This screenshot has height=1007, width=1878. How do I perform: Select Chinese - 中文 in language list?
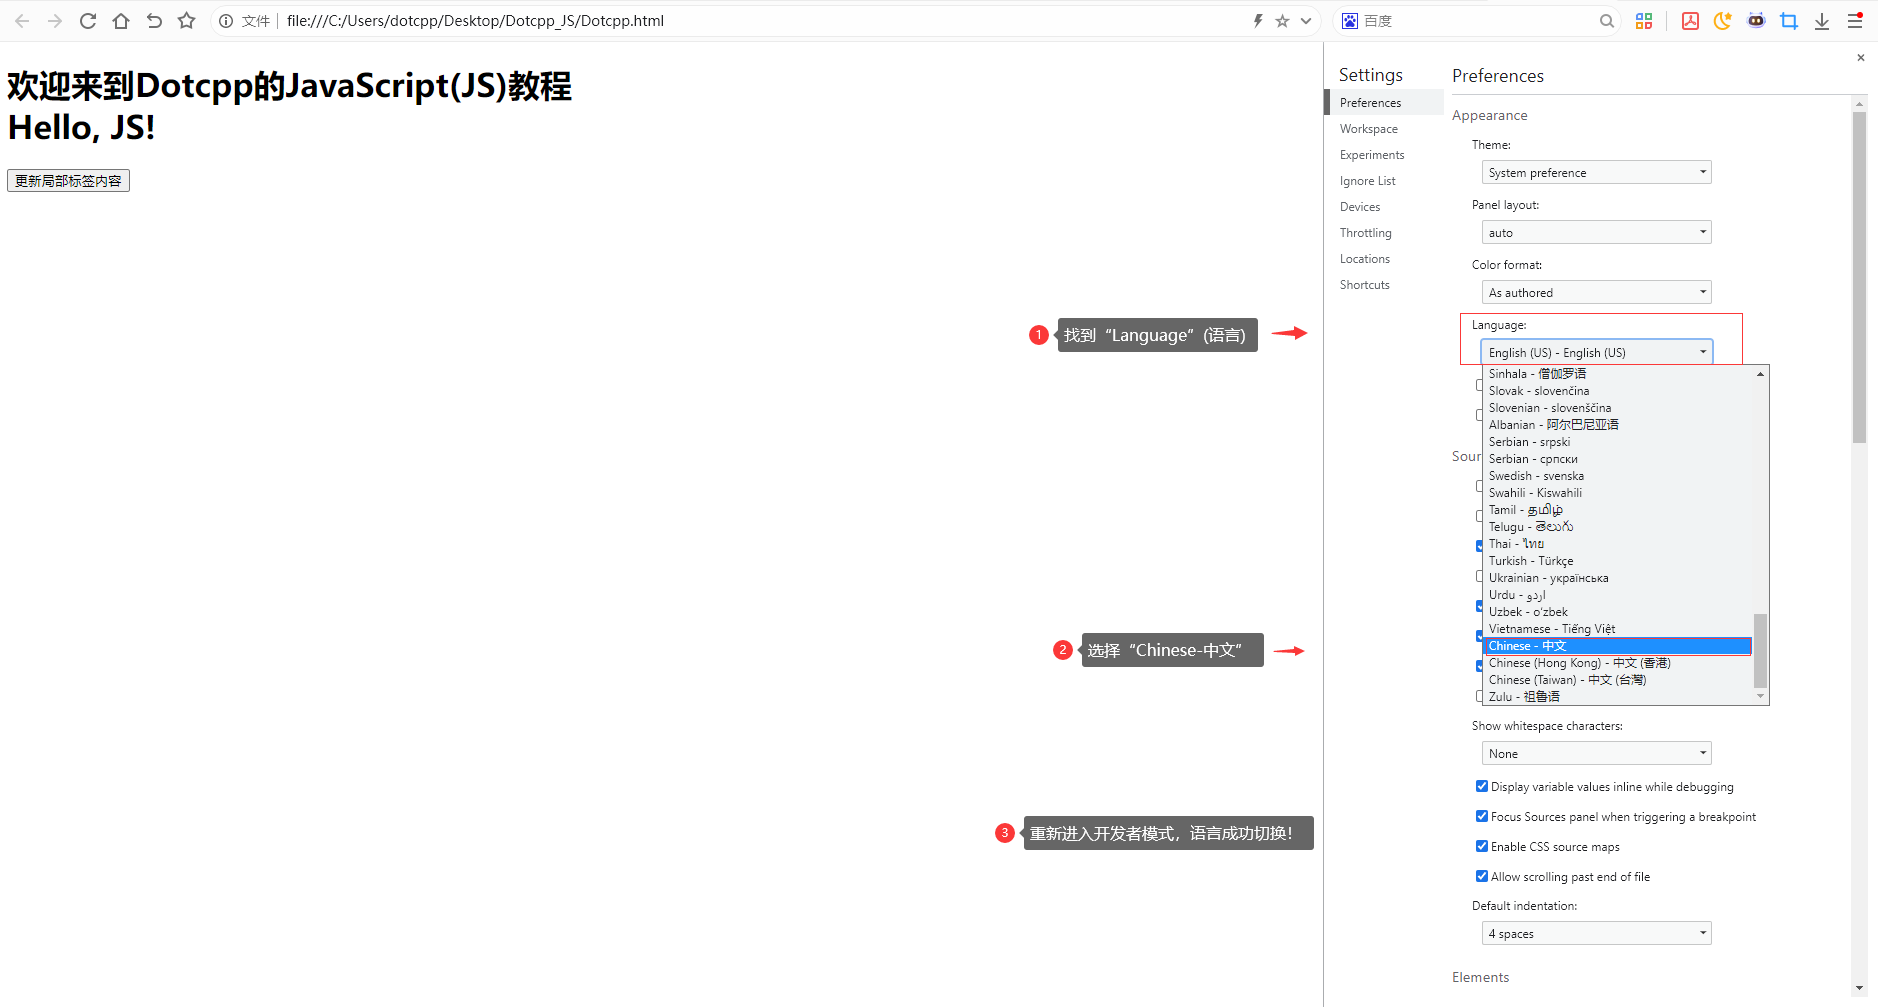click(x=1617, y=646)
